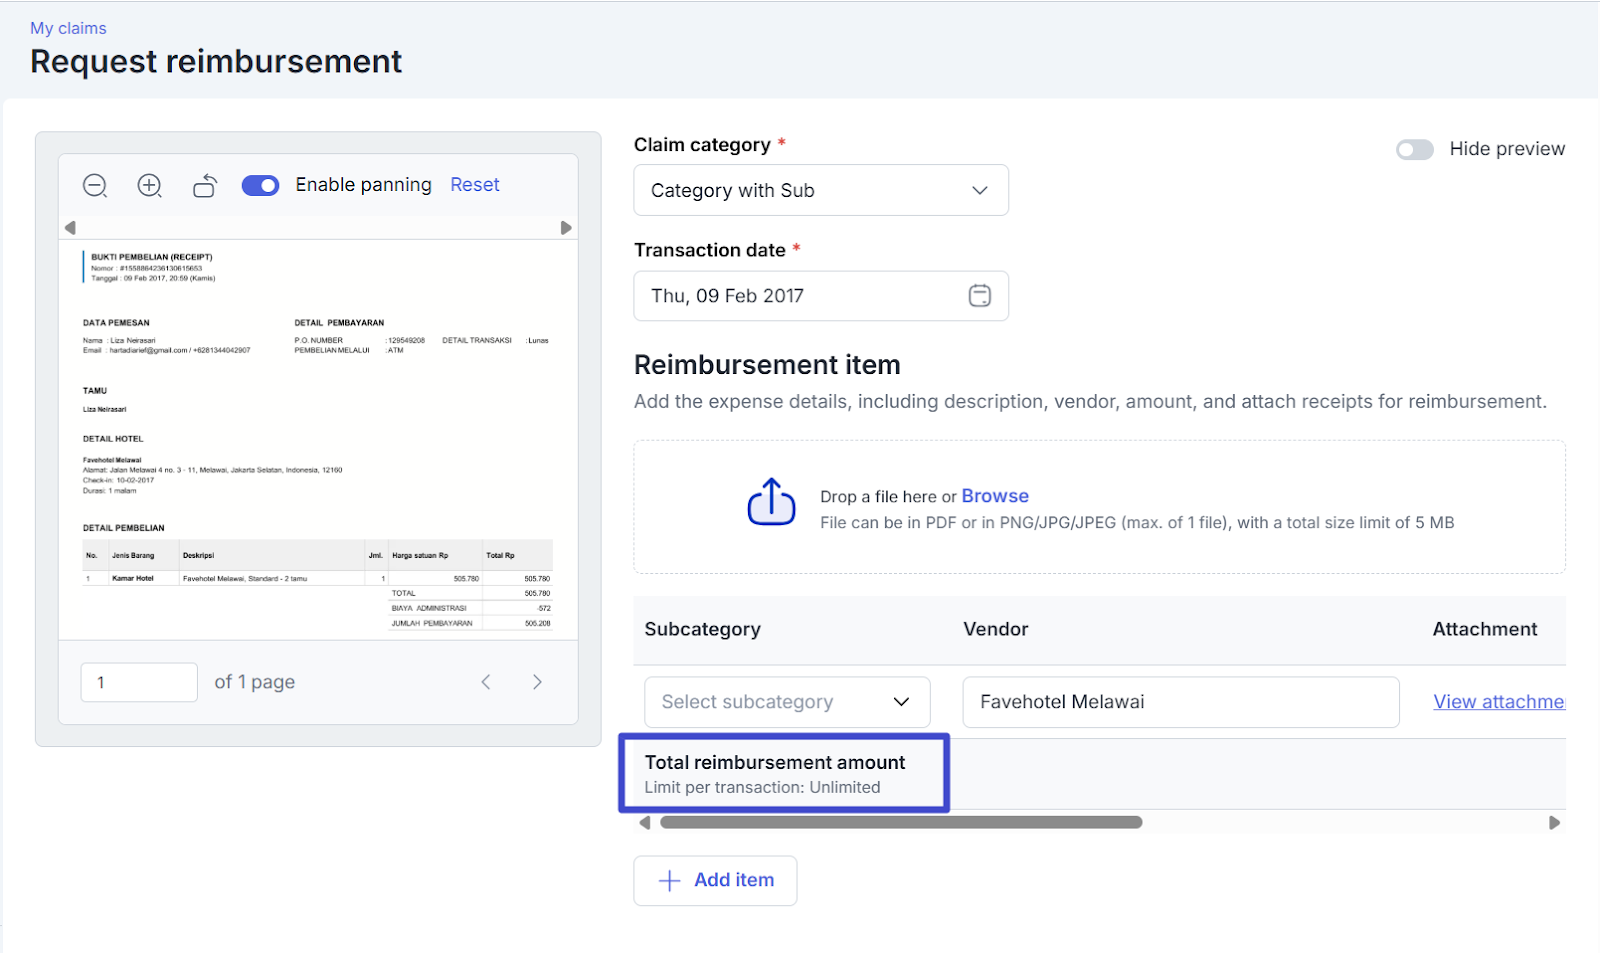Go to next preview page arrow
Image resolution: width=1600 pixels, height=953 pixels.
pos(537,682)
